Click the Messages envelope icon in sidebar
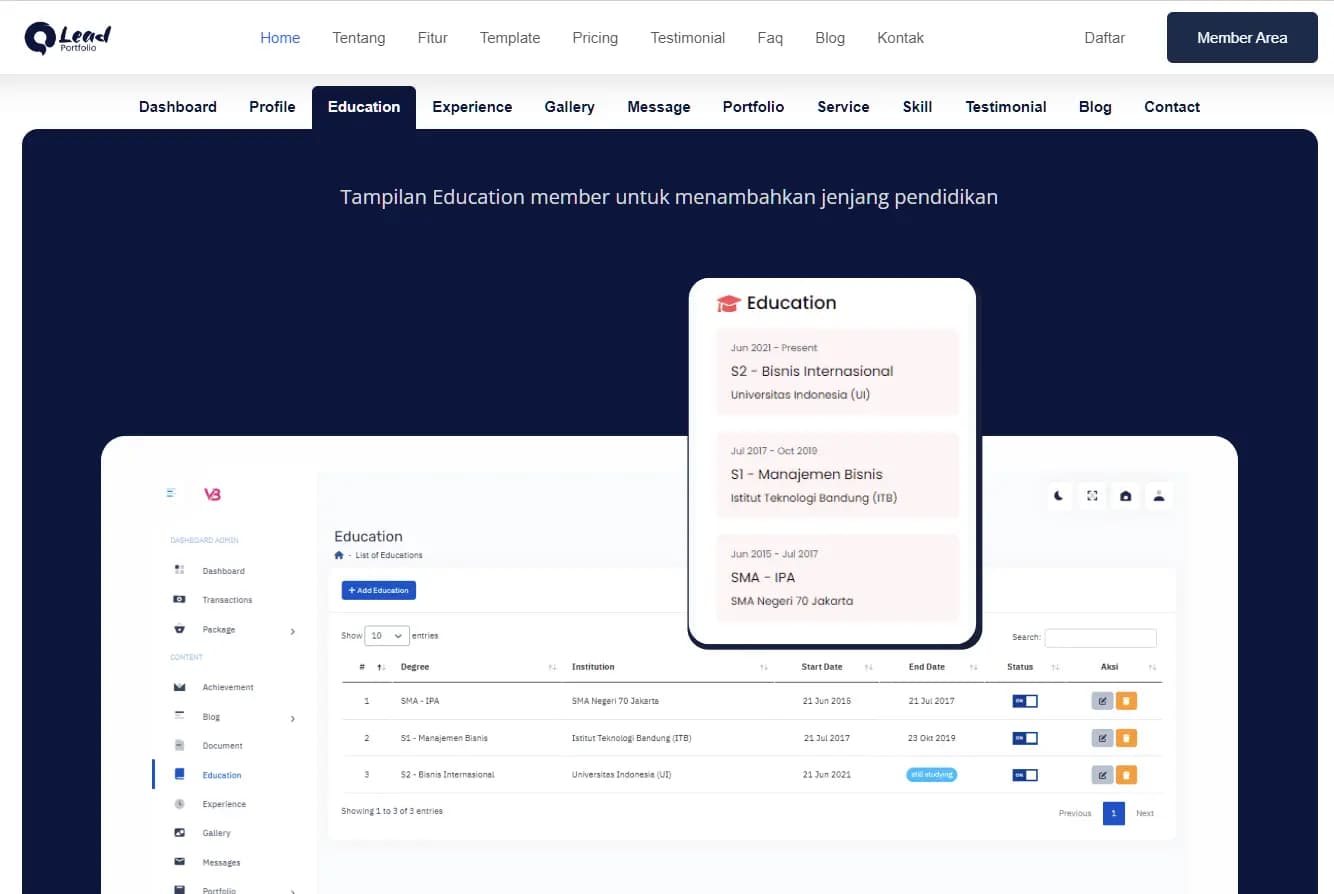 click(x=179, y=861)
